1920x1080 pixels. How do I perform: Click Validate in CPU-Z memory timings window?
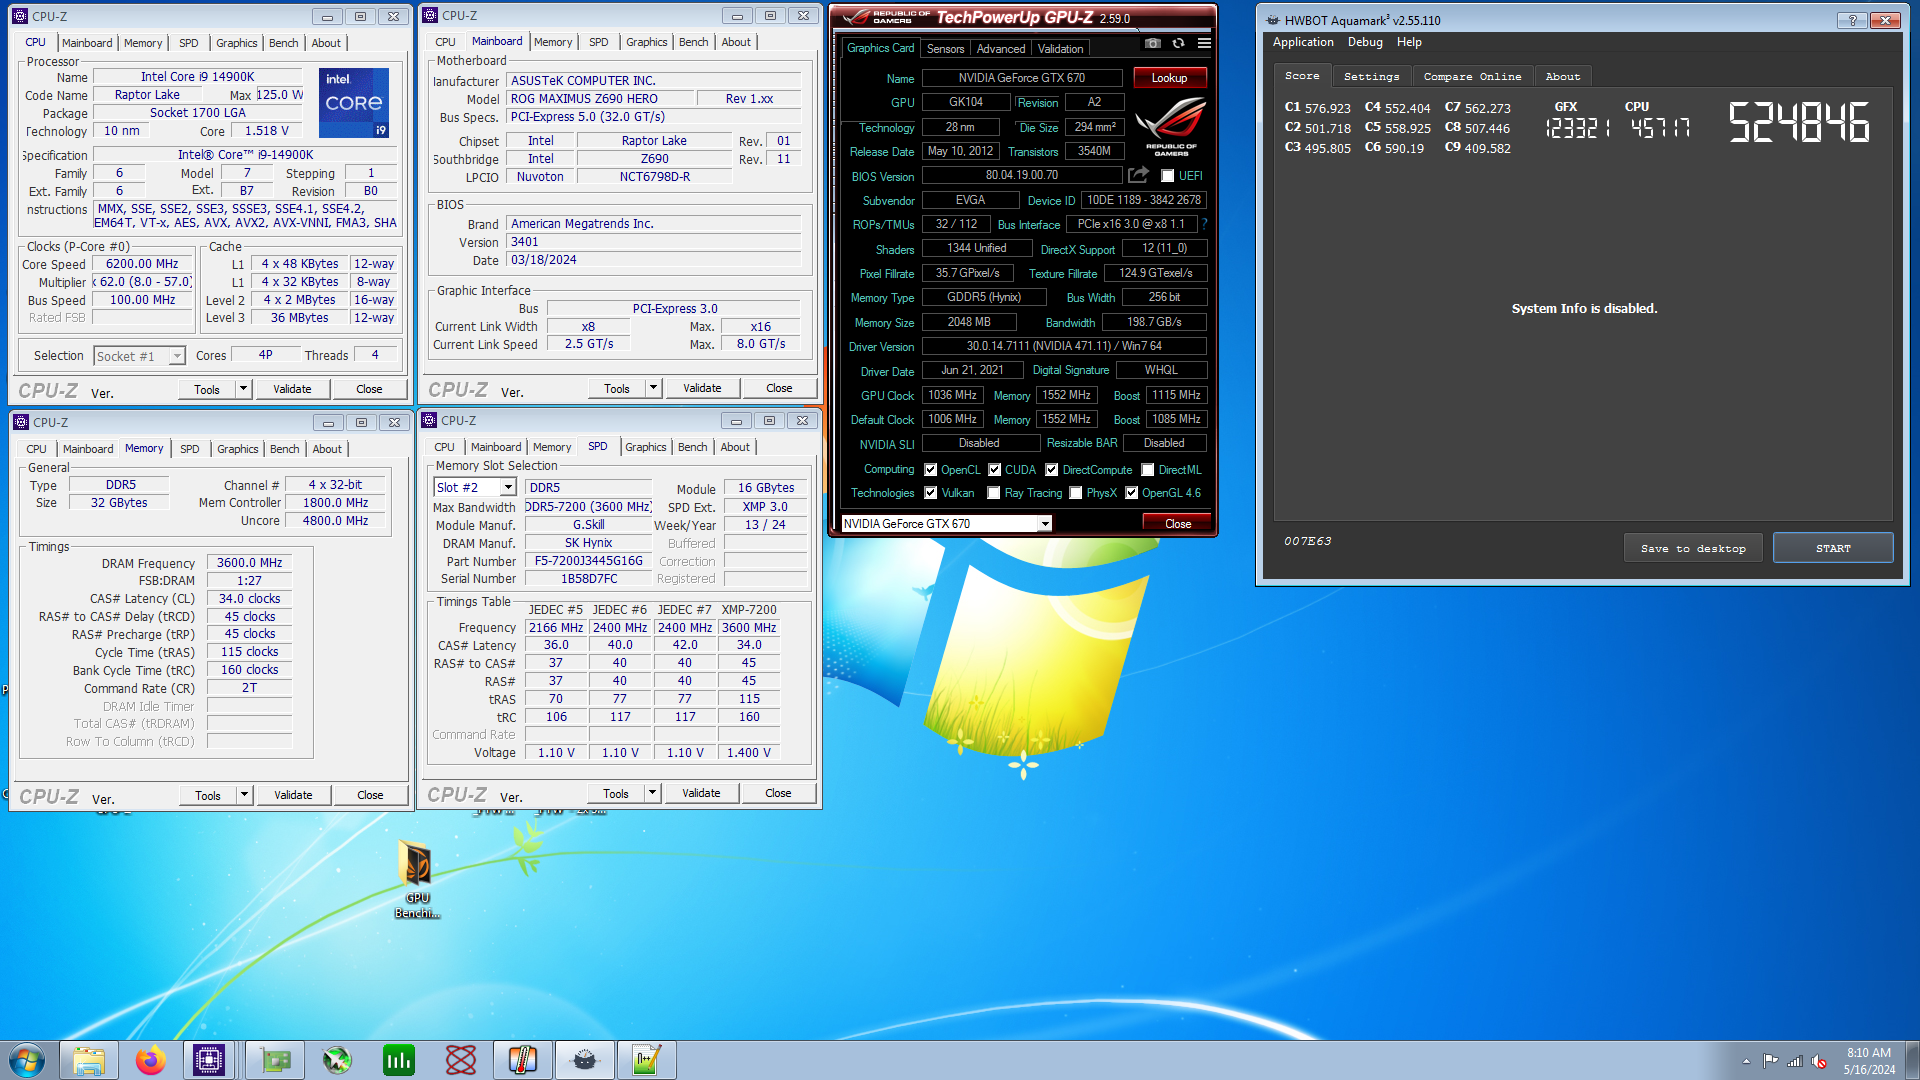pos(293,795)
